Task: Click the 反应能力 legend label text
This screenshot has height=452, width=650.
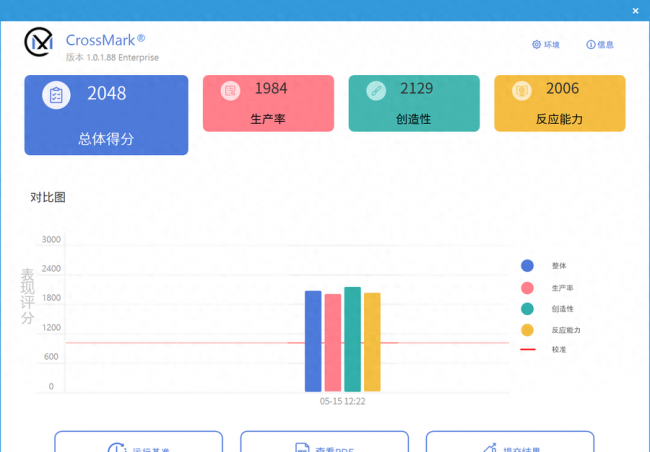Action: [566, 330]
